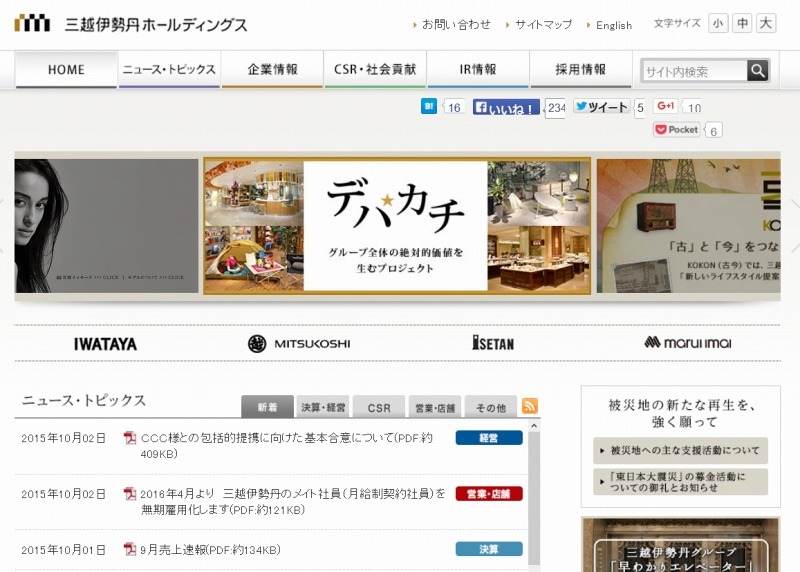Click the Twitter ツイート button
The width and height of the screenshot is (800, 572).
click(x=602, y=106)
